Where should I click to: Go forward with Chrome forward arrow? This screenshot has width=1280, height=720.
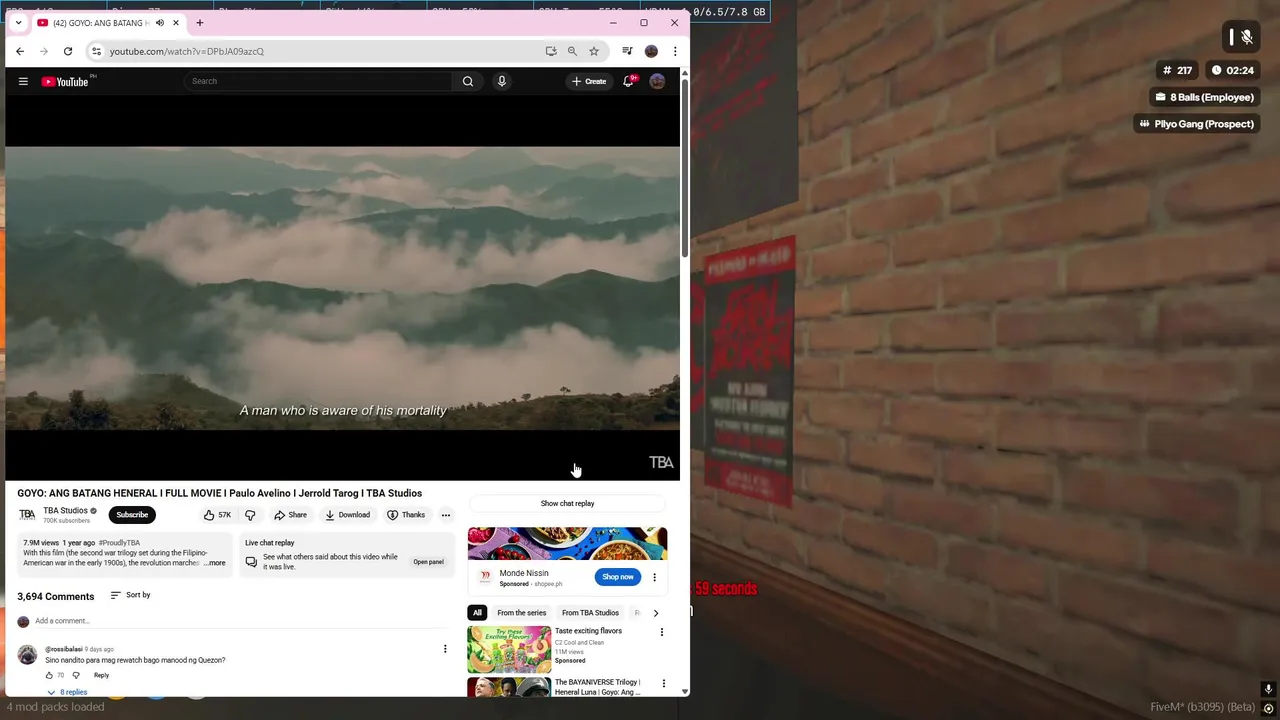[44, 51]
